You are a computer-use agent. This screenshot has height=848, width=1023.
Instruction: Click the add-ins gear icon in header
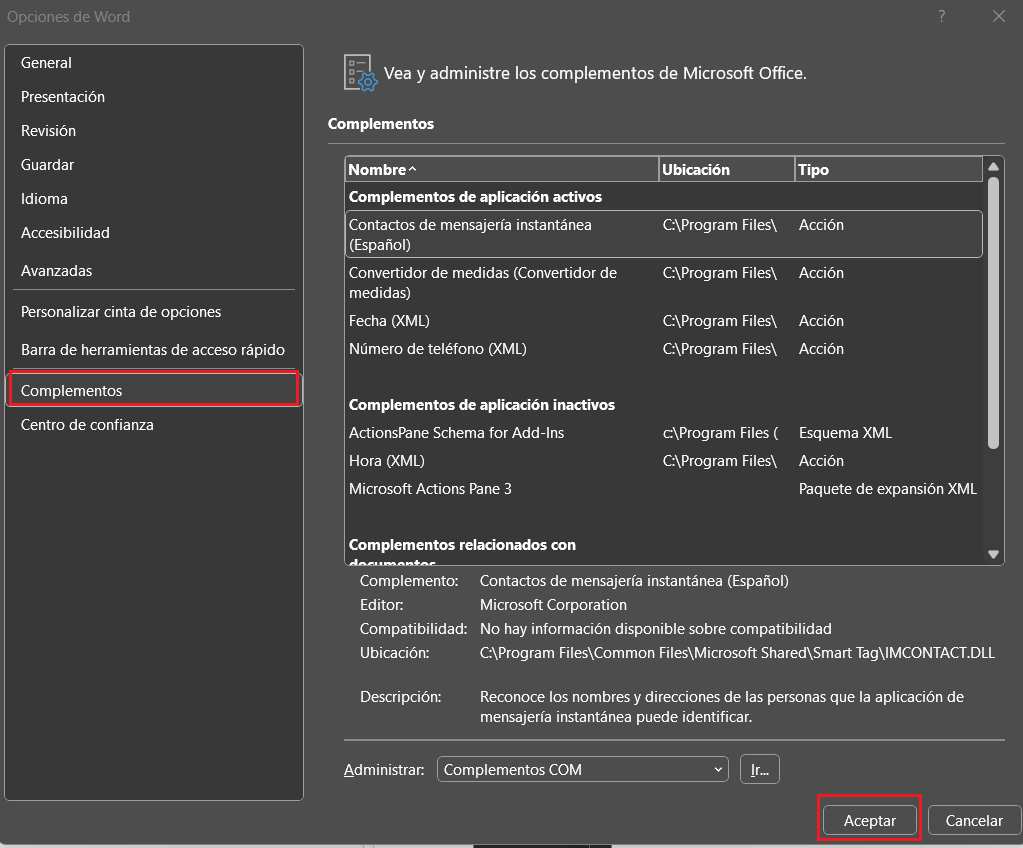(x=360, y=72)
